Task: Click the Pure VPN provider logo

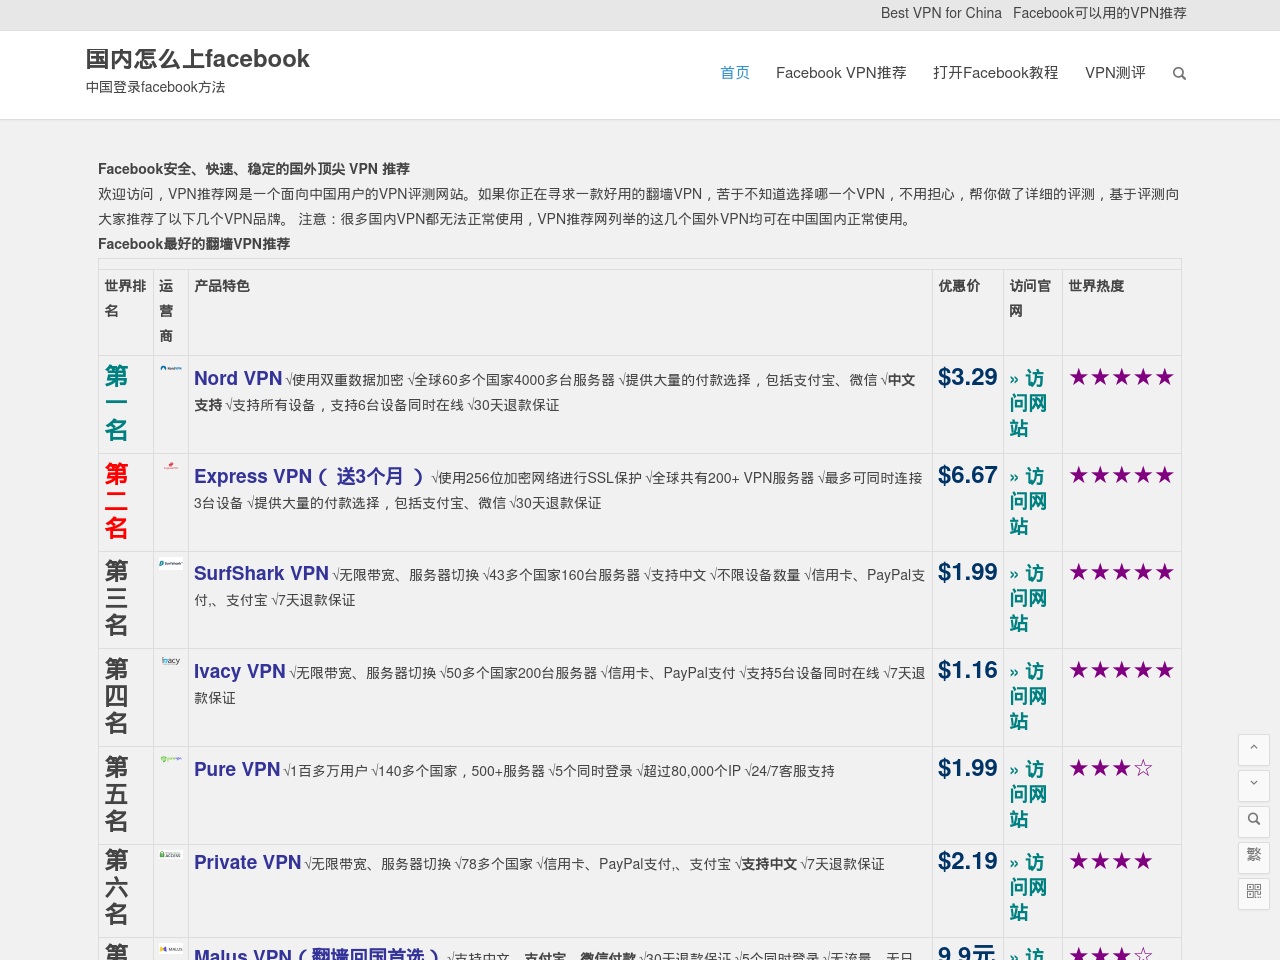Action: 171,759
